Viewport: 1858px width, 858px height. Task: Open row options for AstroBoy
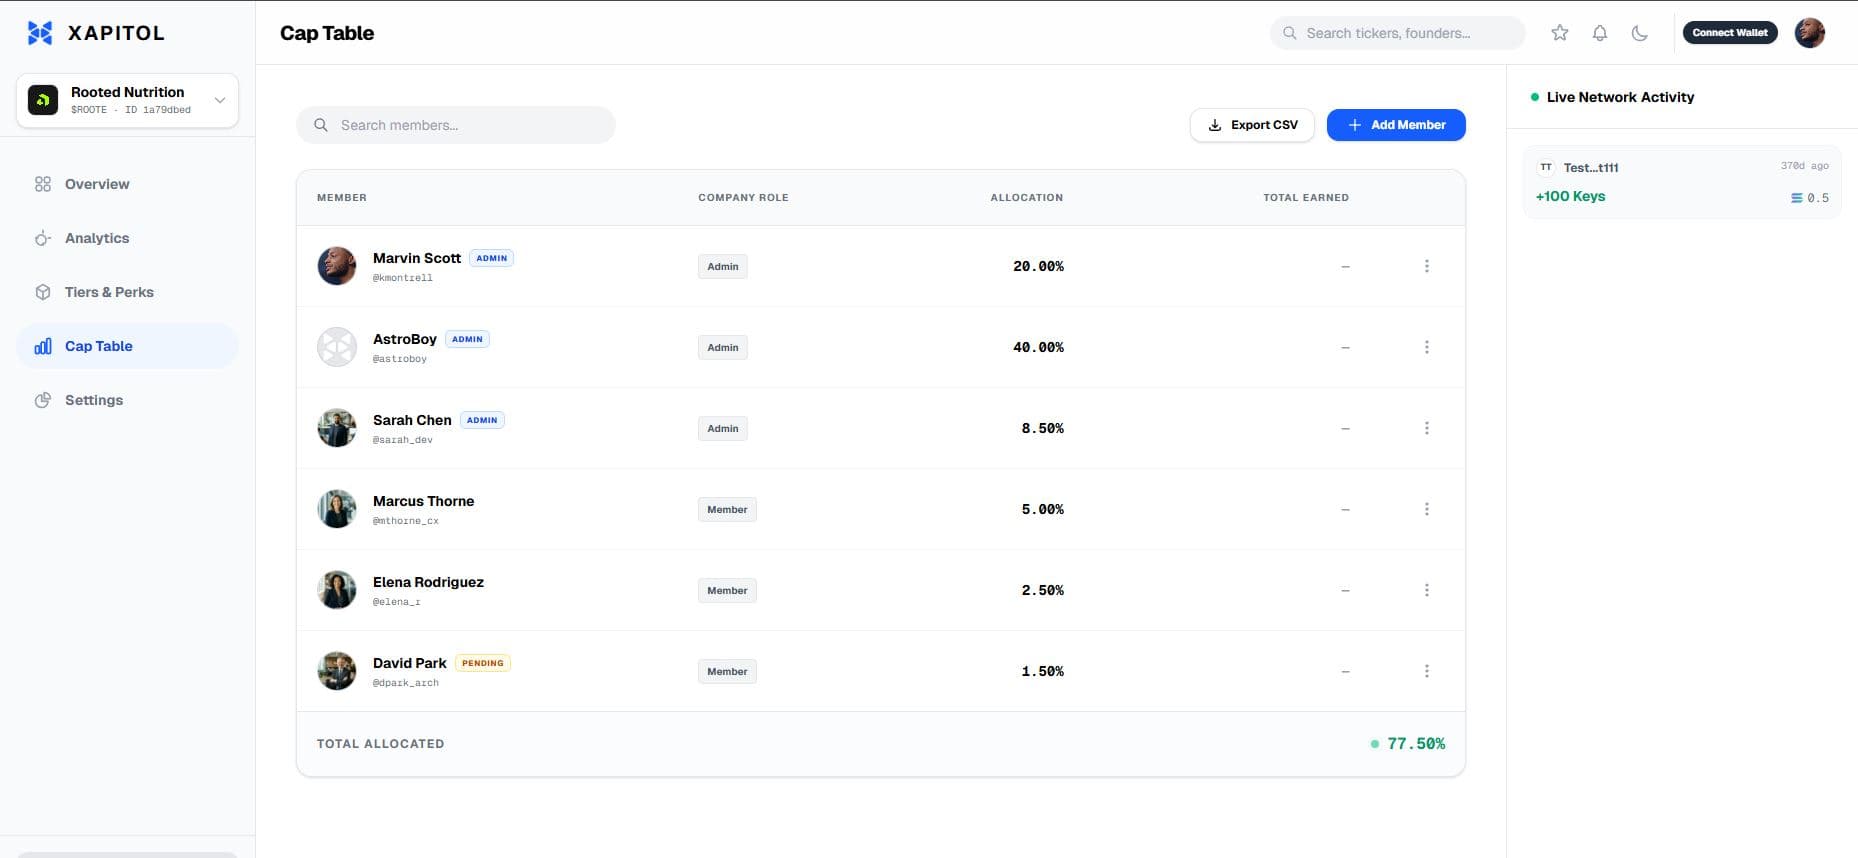[1427, 347]
